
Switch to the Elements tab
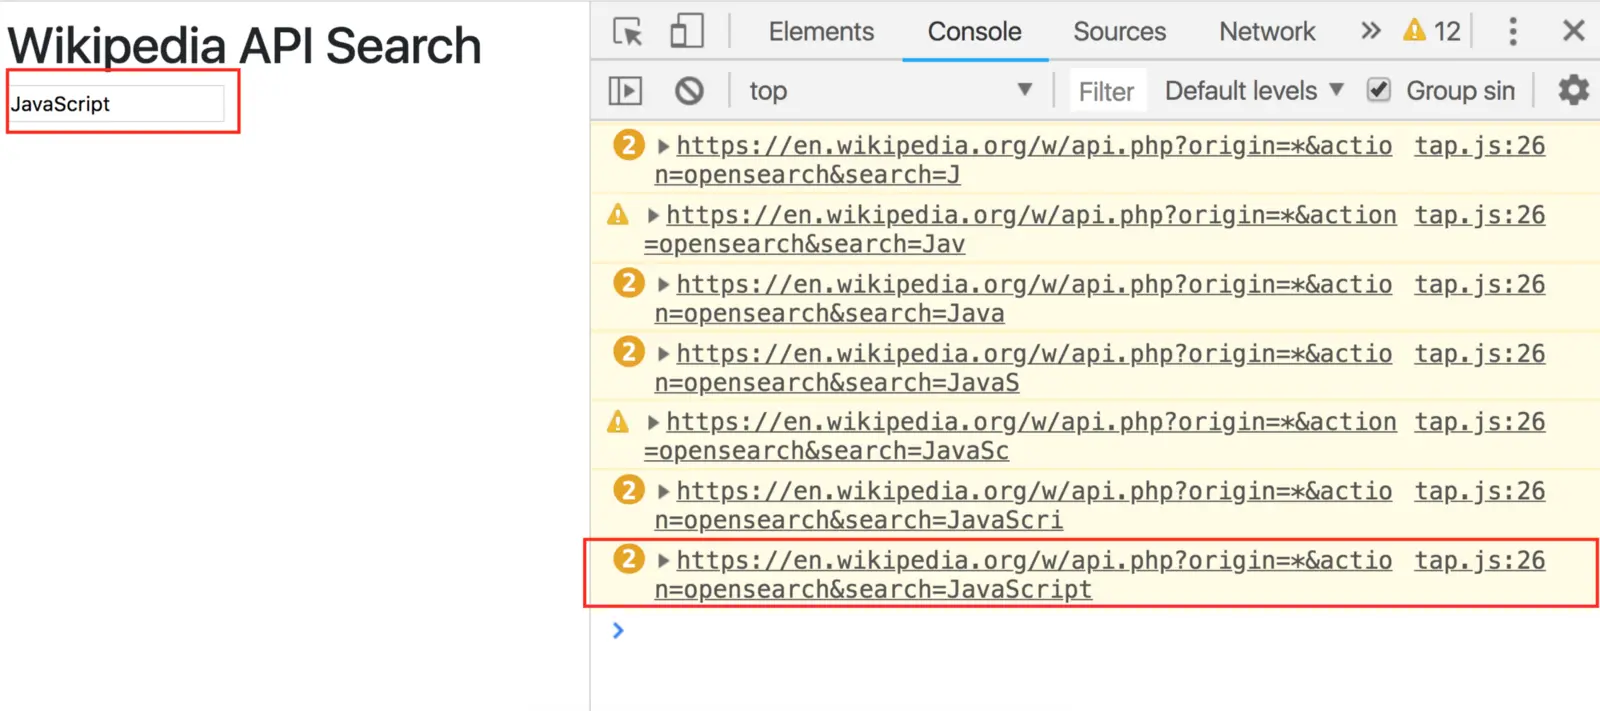(821, 31)
